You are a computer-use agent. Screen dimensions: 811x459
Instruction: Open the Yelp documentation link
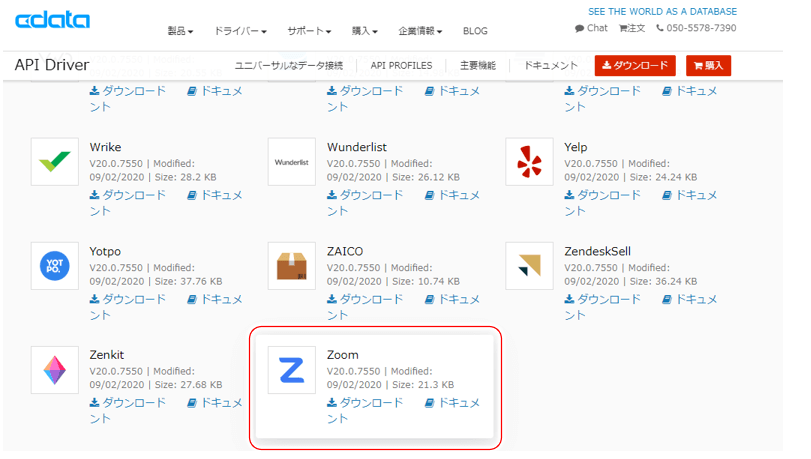click(x=690, y=195)
